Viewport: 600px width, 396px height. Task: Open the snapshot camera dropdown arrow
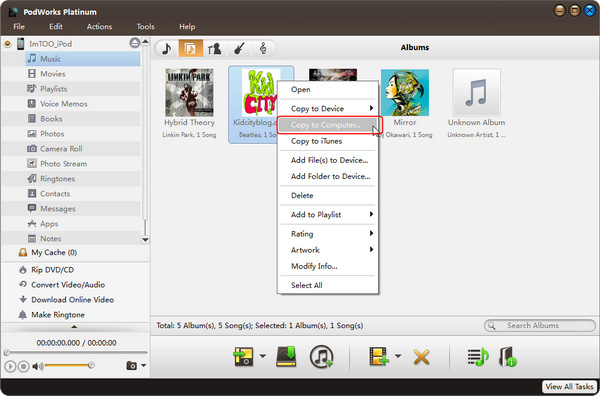point(143,366)
